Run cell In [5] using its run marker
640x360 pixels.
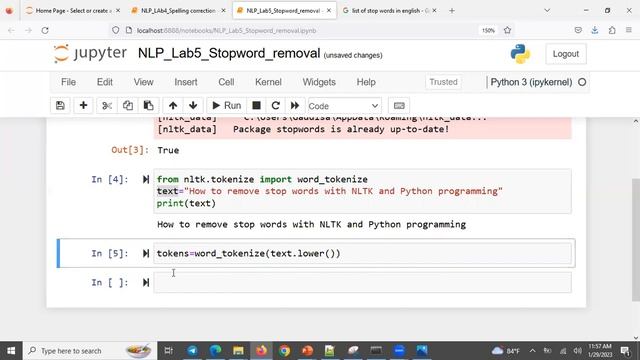[x=146, y=253]
